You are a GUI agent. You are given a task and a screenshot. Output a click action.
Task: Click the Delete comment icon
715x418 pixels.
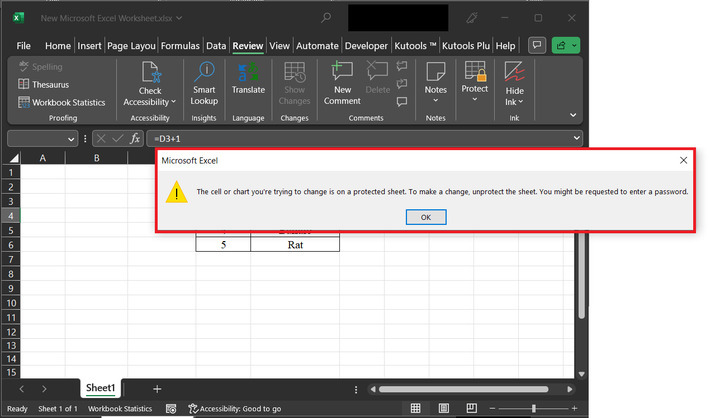pyautogui.click(x=378, y=71)
